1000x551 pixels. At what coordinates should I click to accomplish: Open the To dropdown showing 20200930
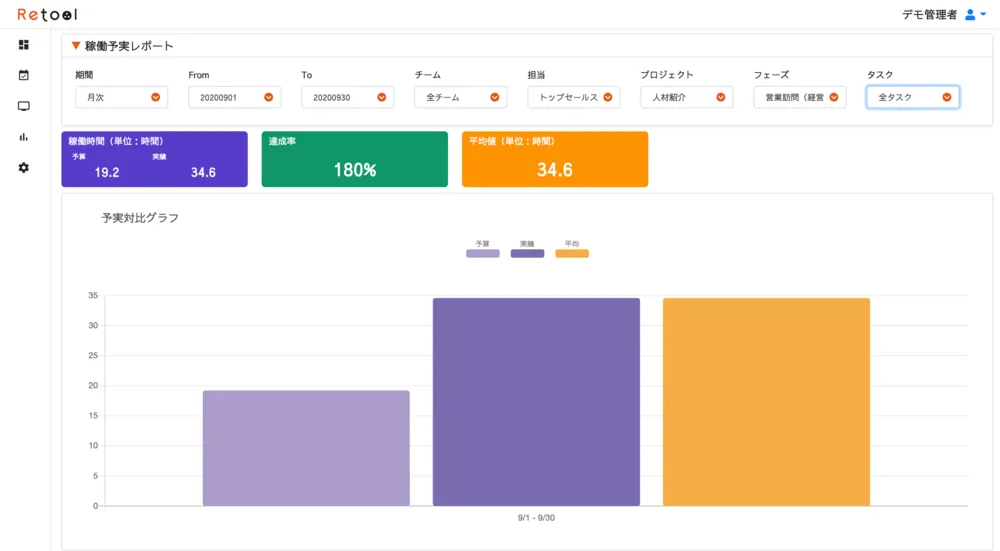[x=348, y=97]
